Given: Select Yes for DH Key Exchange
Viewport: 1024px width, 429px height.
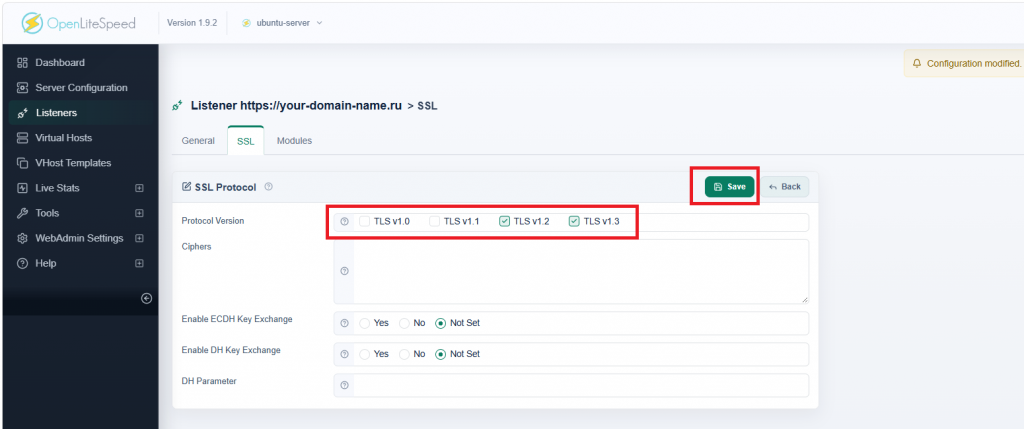Looking at the screenshot, I should (364, 354).
